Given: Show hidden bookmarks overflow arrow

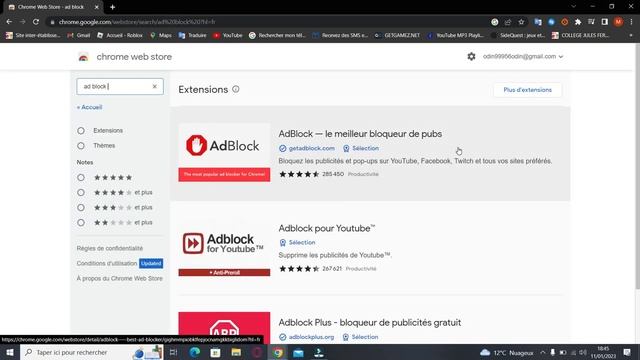Looking at the screenshot, I should [631, 36].
